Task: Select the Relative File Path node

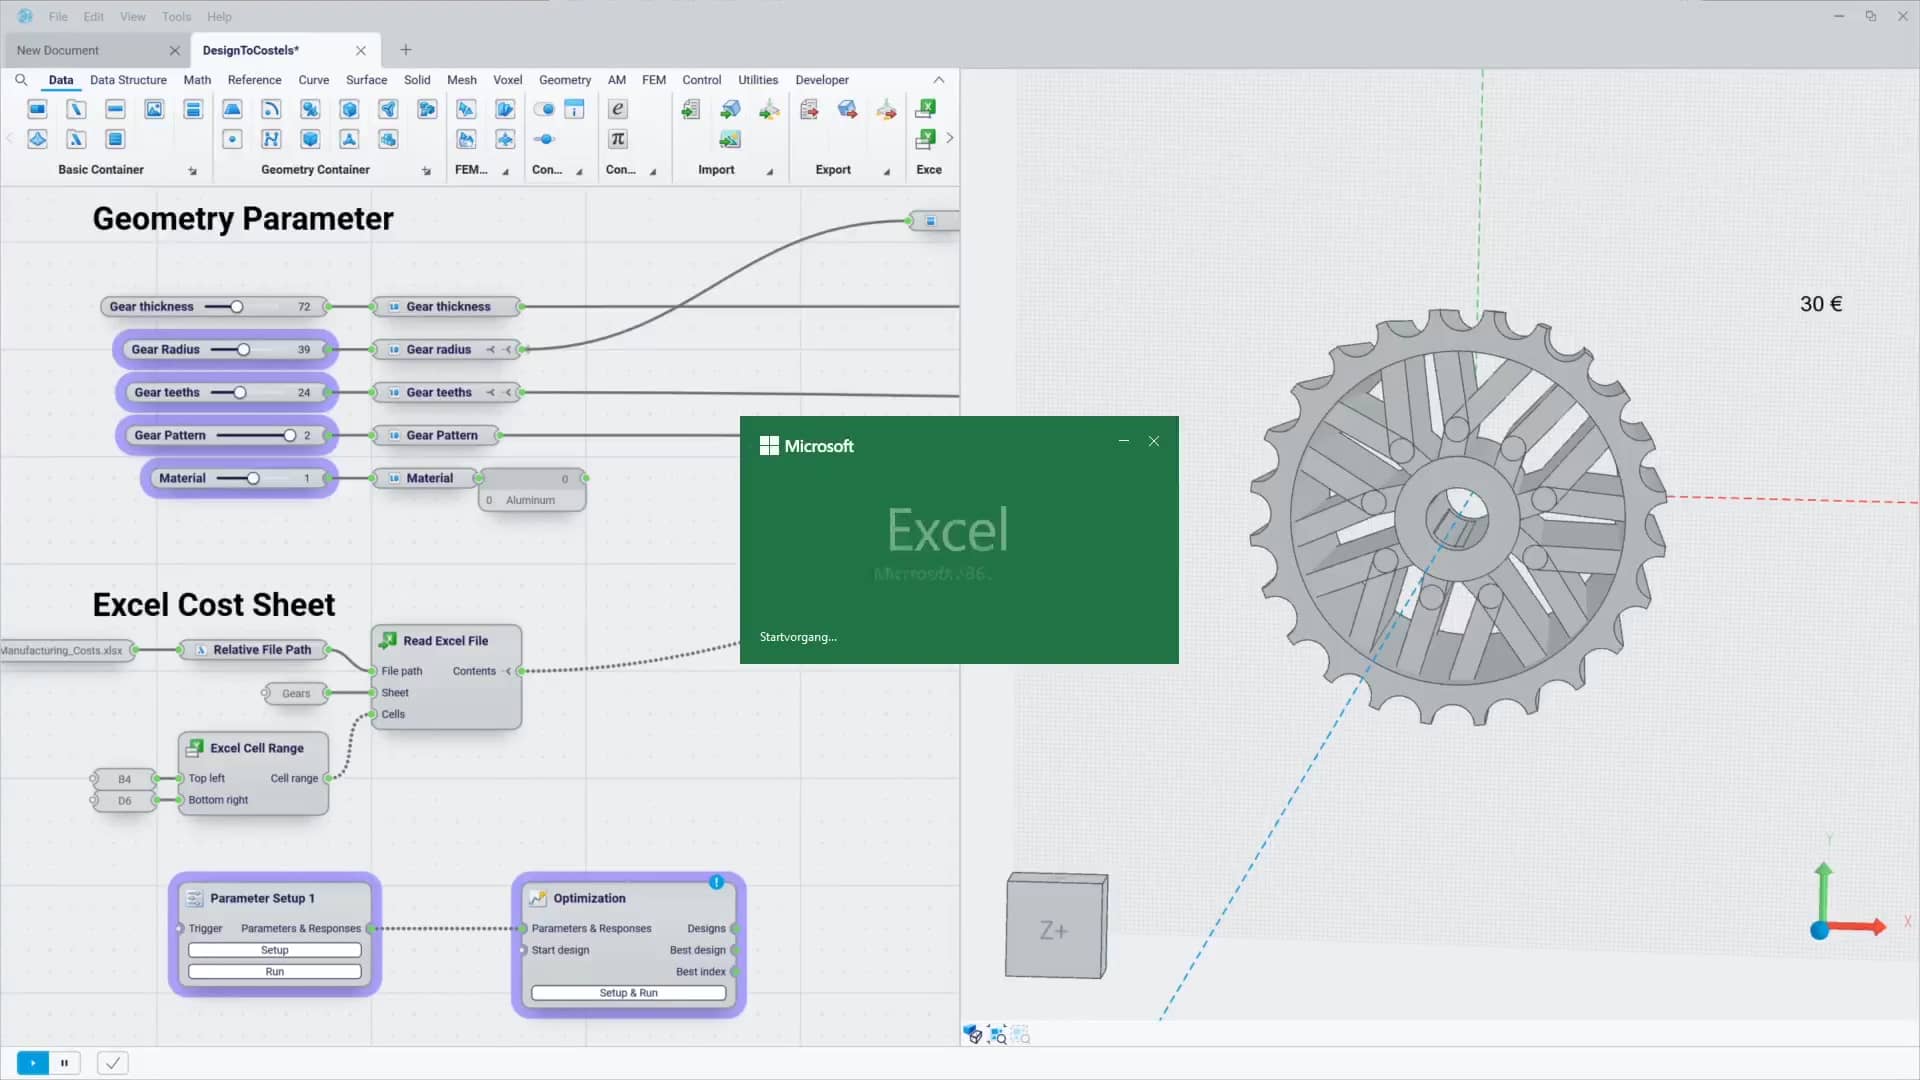Action: tap(253, 650)
